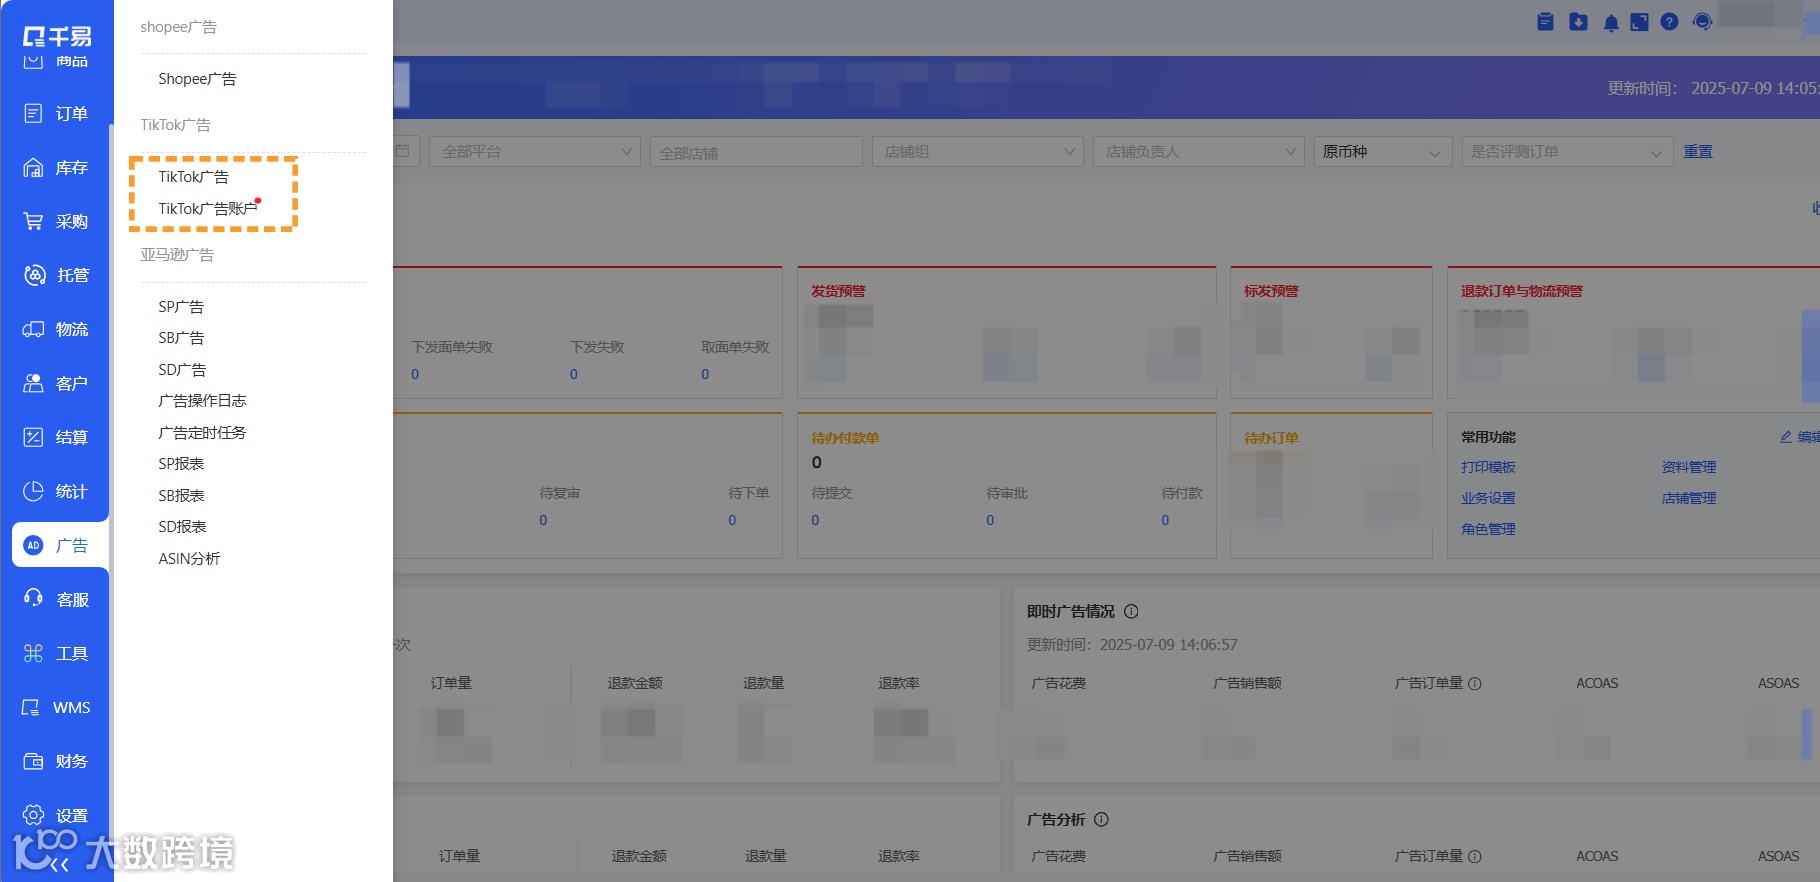Click the 统计 pie chart icon
The height and width of the screenshot is (882, 1820).
click(33, 491)
